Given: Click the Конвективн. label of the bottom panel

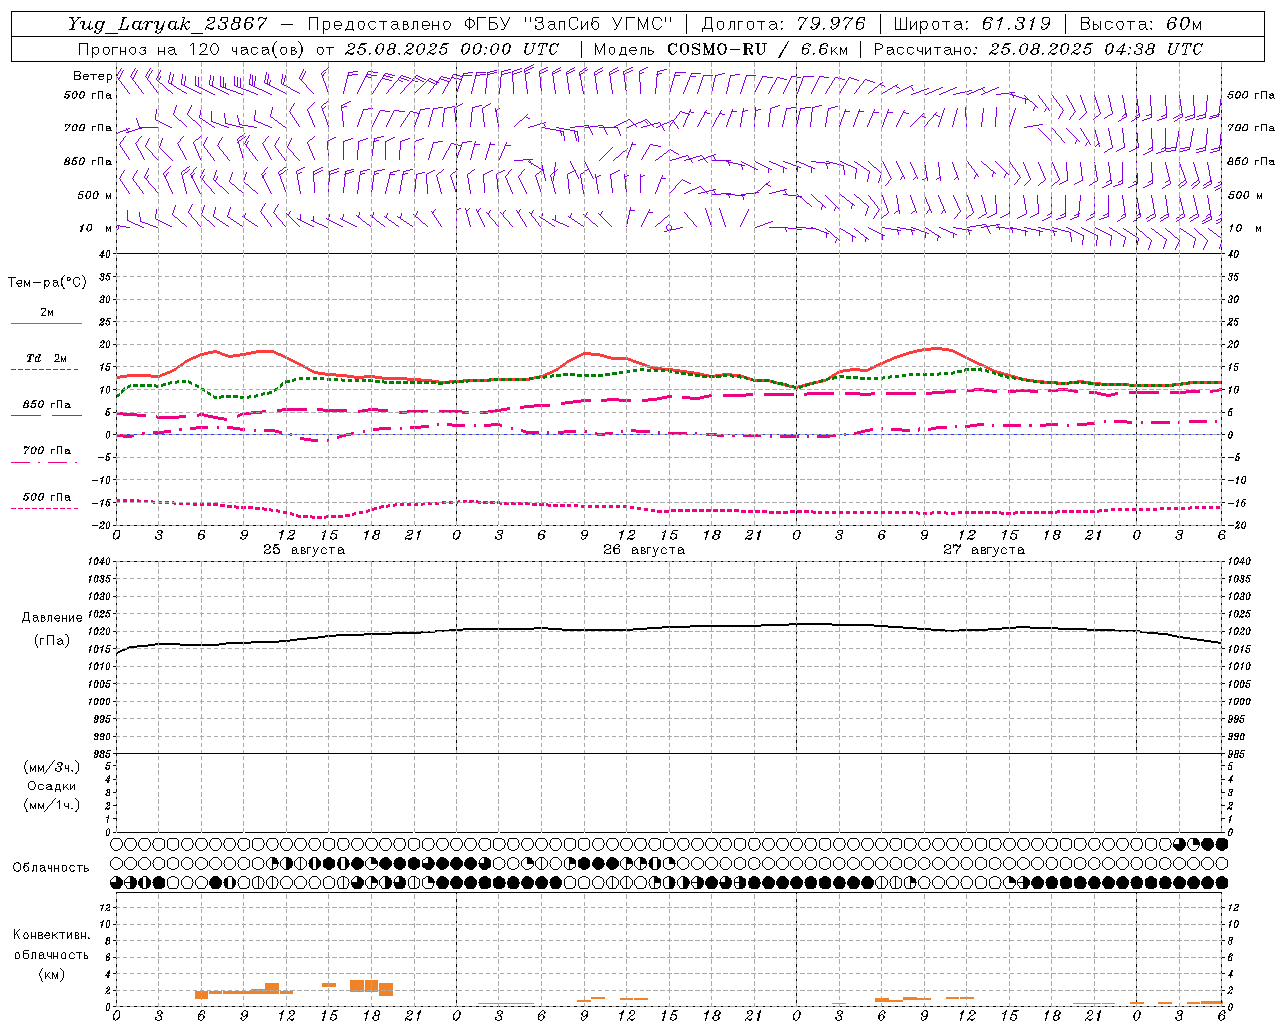Looking at the screenshot, I should click(51, 935).
